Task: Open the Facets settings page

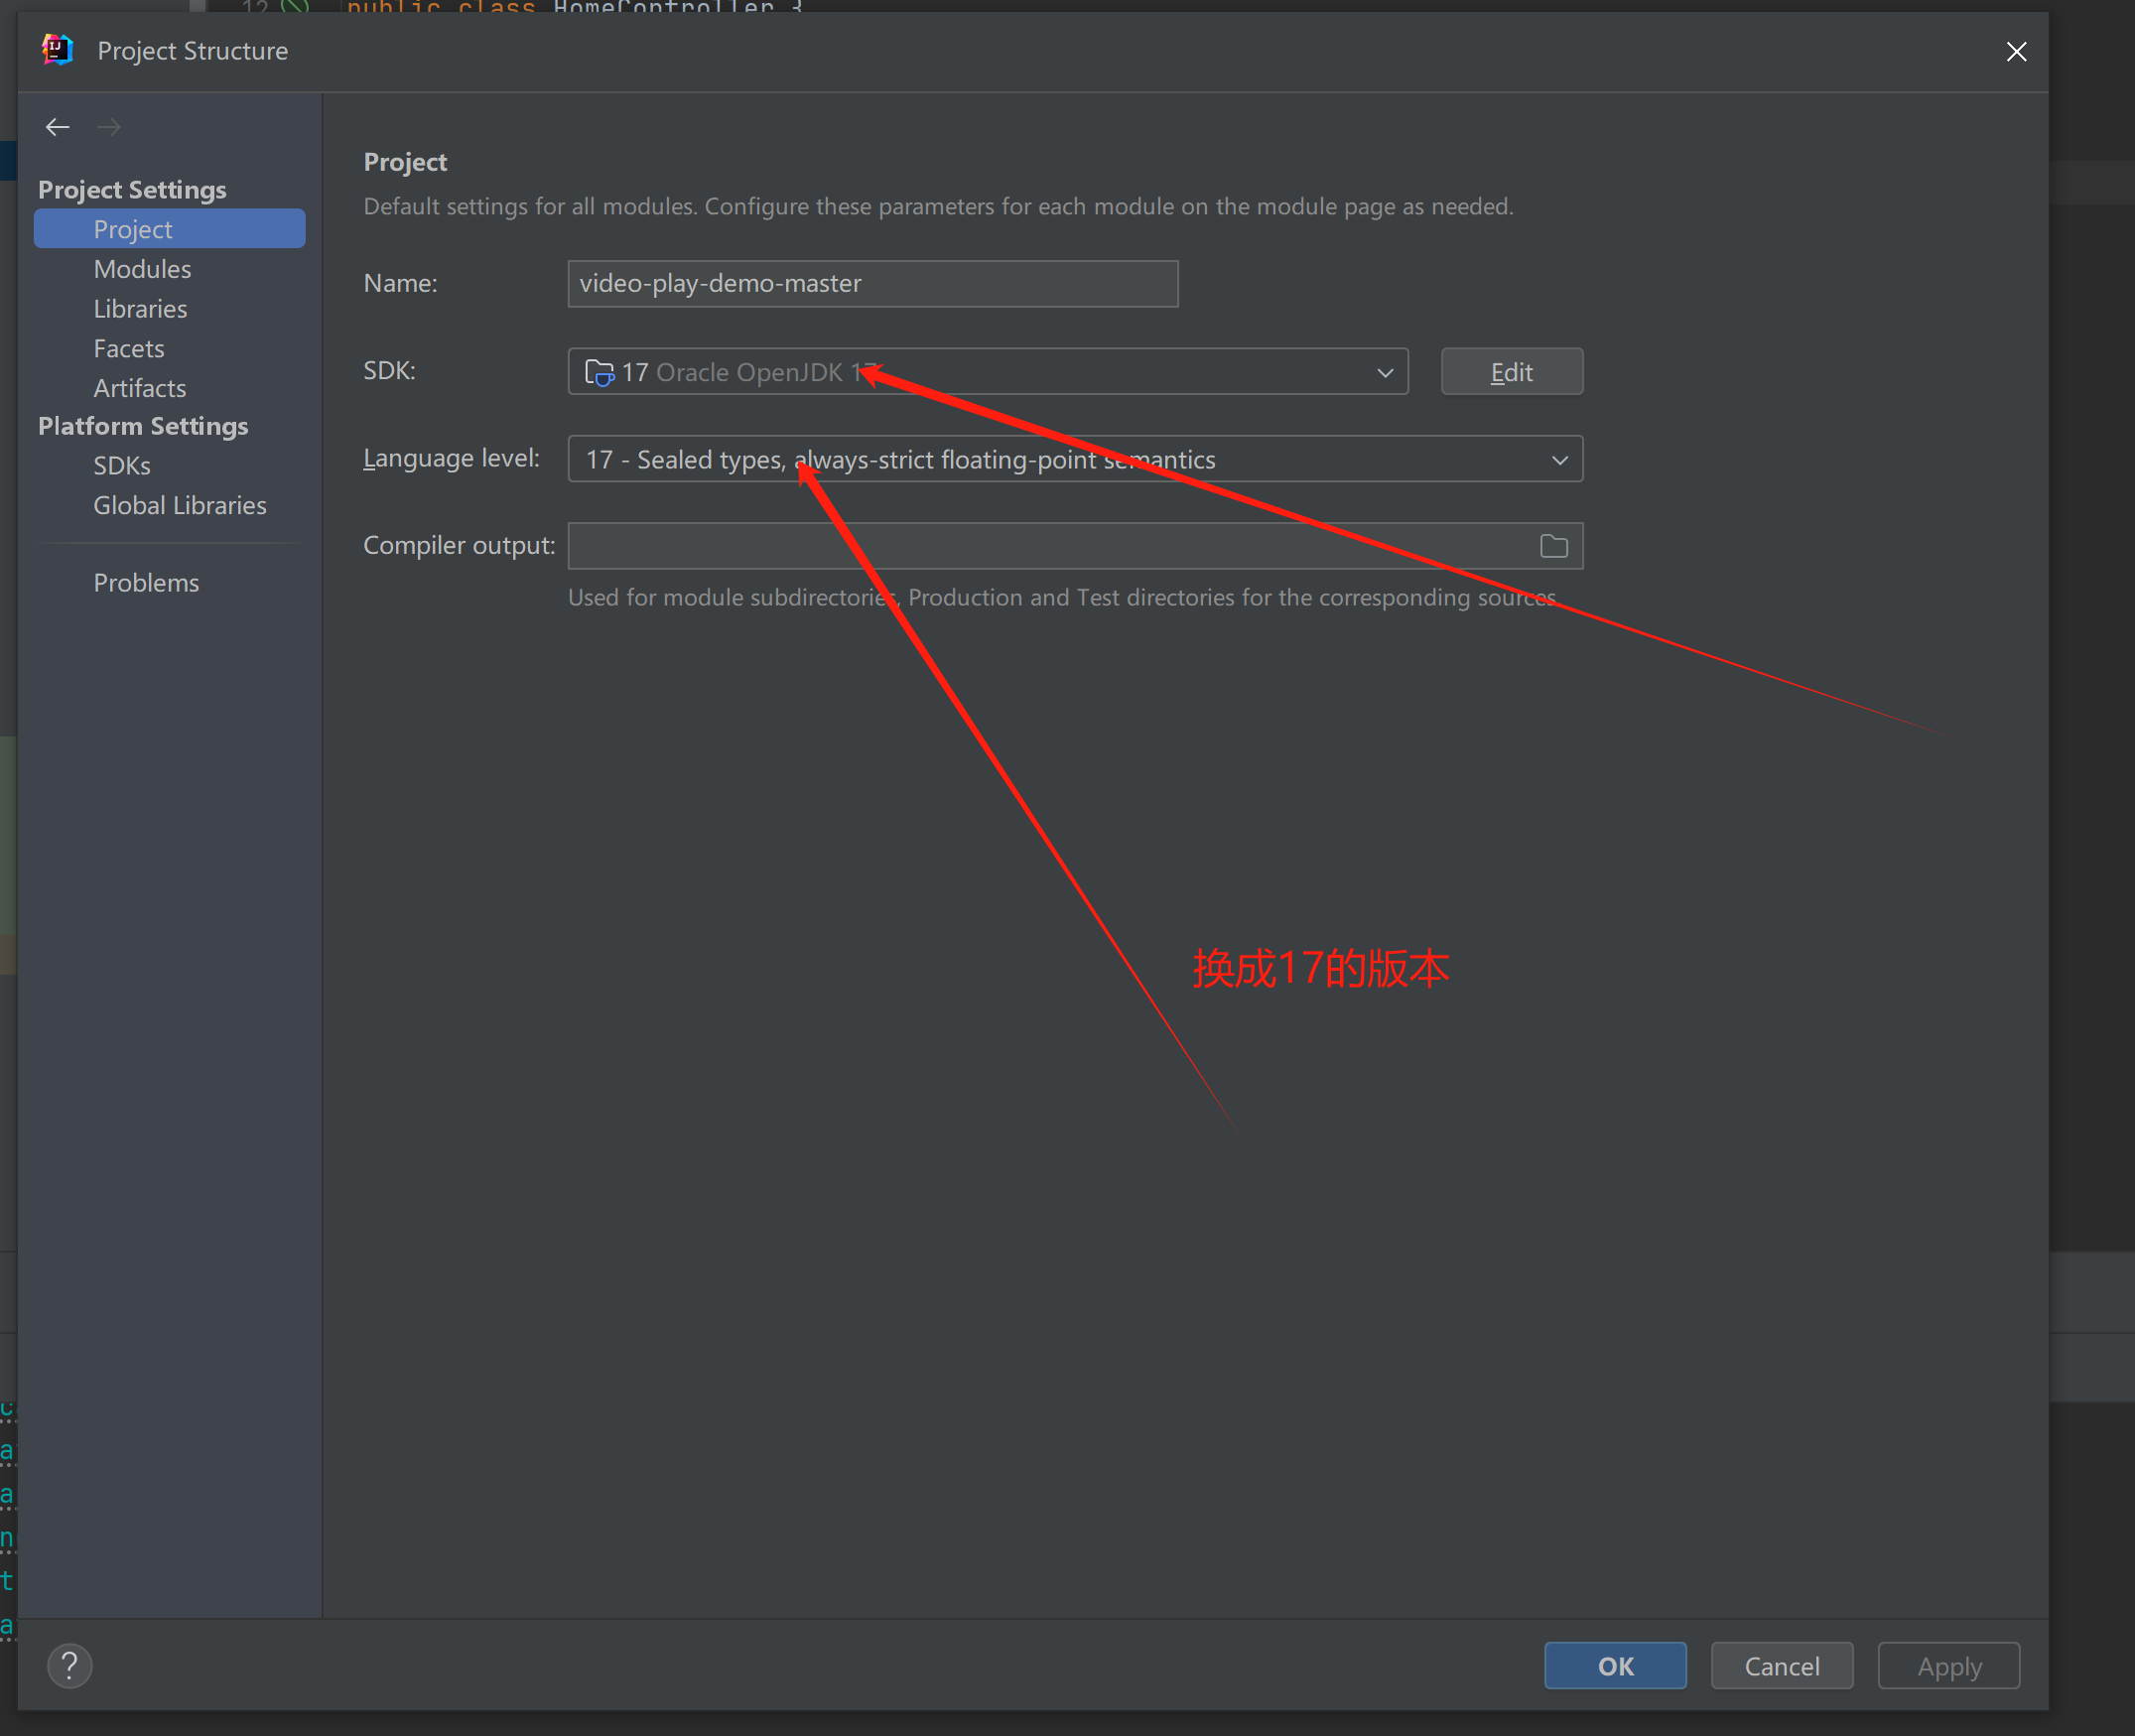Action: click(129, 349)
